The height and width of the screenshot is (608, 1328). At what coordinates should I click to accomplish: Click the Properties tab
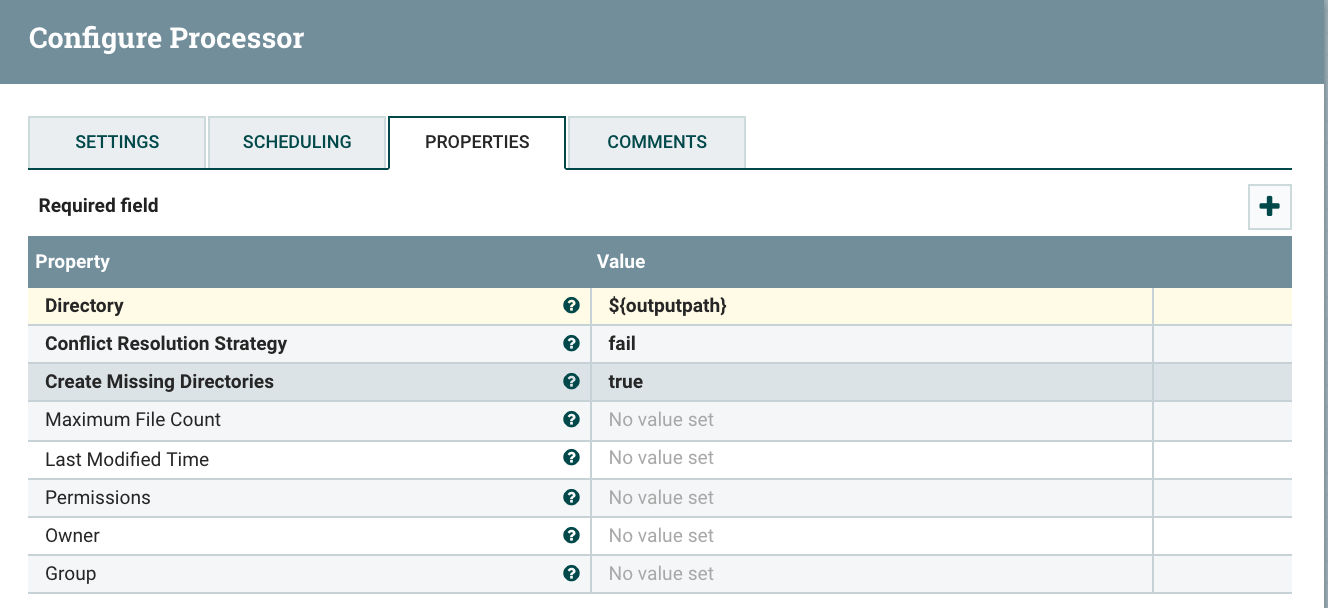(x=477, y=142)
